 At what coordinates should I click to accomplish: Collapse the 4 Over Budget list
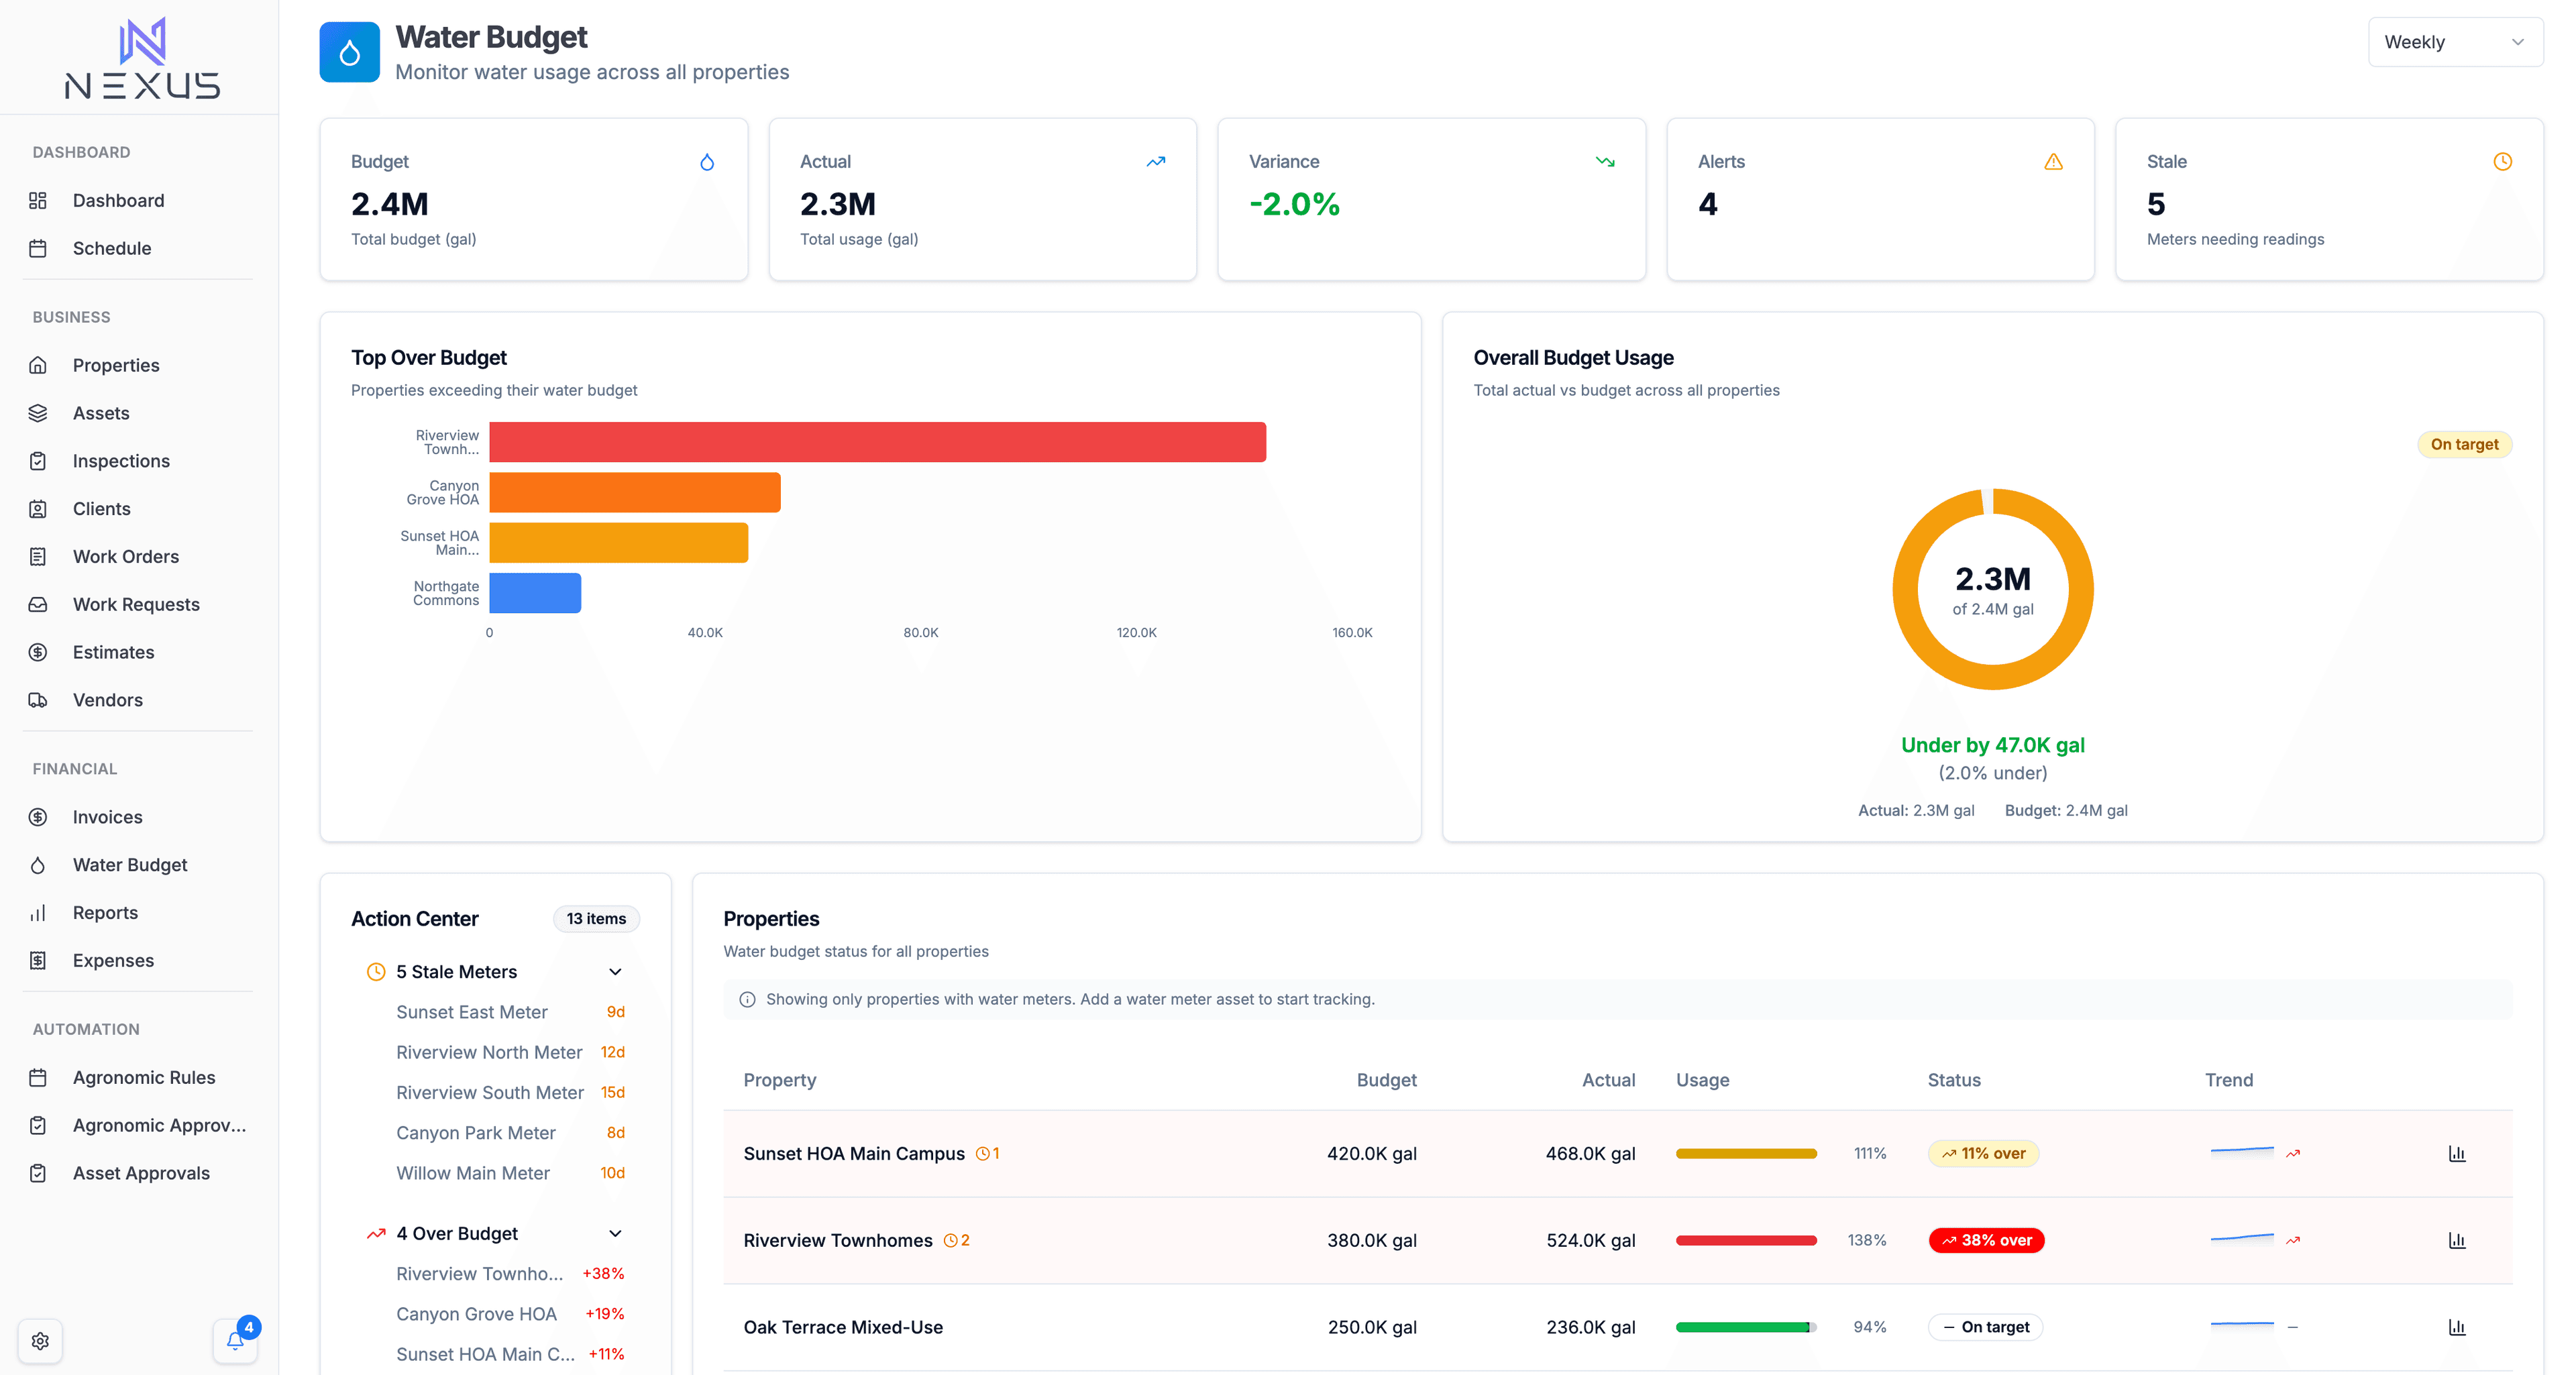(616, 1233)
